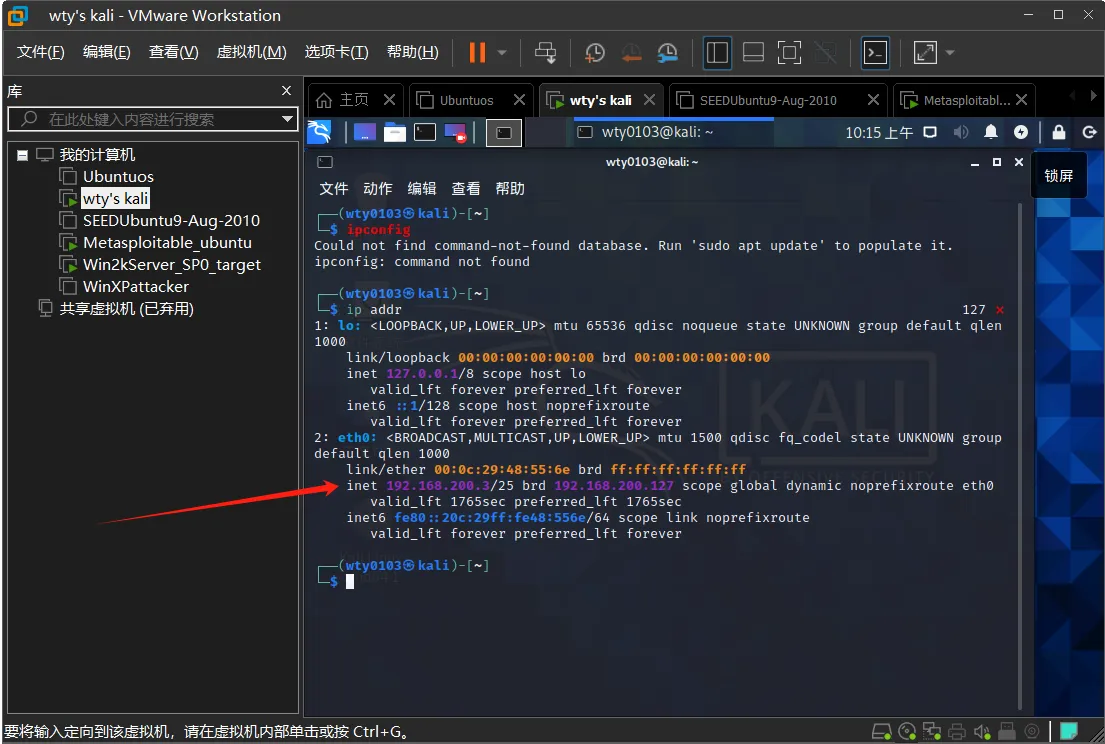Enter full screen mode

point(789,52)
